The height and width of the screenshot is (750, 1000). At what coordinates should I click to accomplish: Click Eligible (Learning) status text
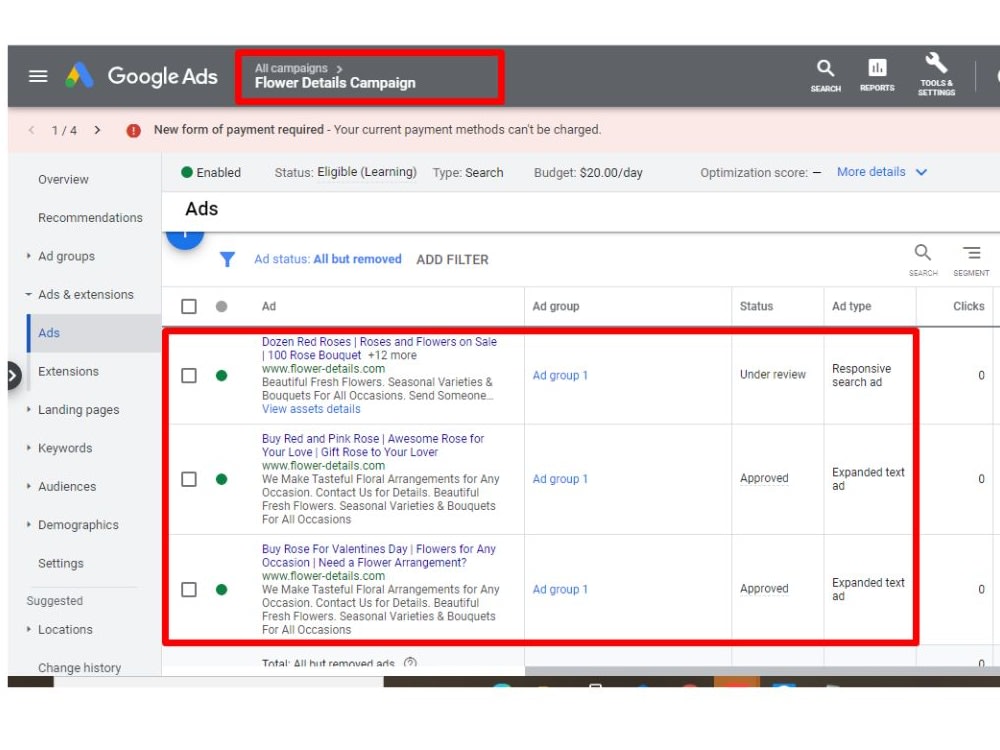367,172
